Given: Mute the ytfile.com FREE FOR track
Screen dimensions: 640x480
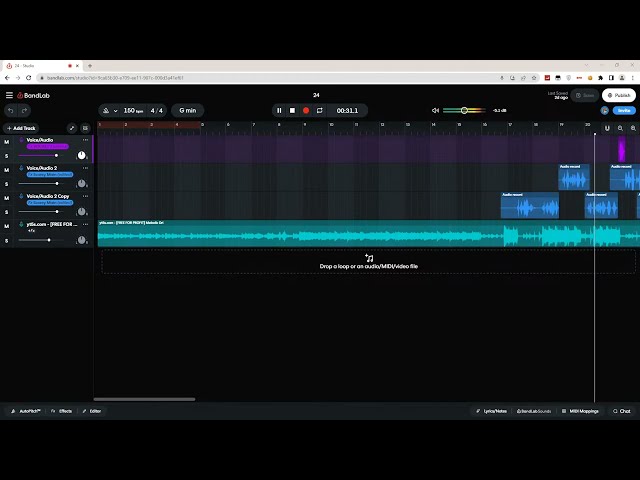Looking at the screenshot, I should pyautogui.click(x=7, y=226).
